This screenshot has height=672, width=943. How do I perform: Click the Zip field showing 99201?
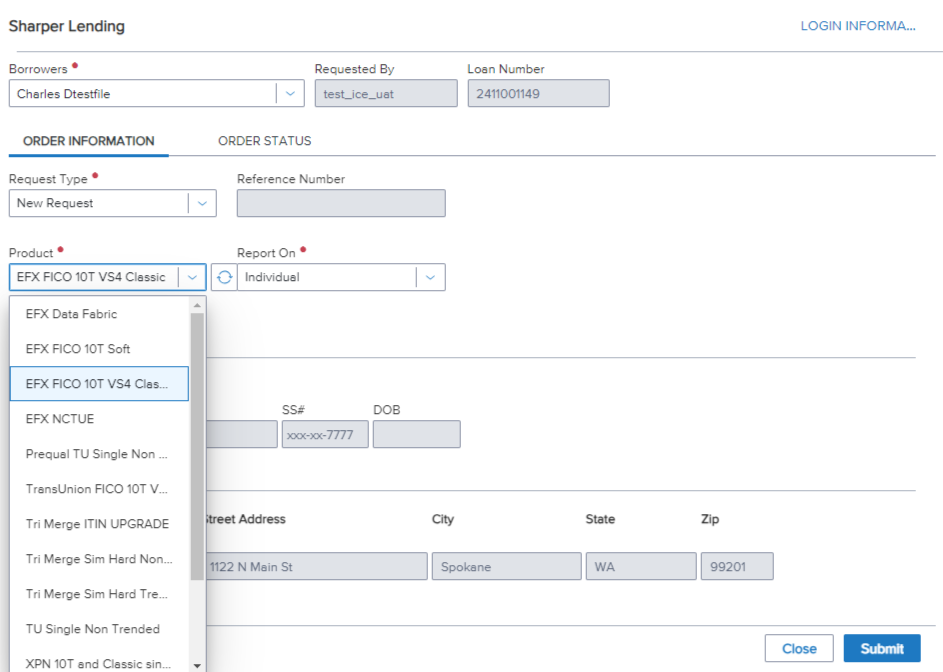pos(737,567)
